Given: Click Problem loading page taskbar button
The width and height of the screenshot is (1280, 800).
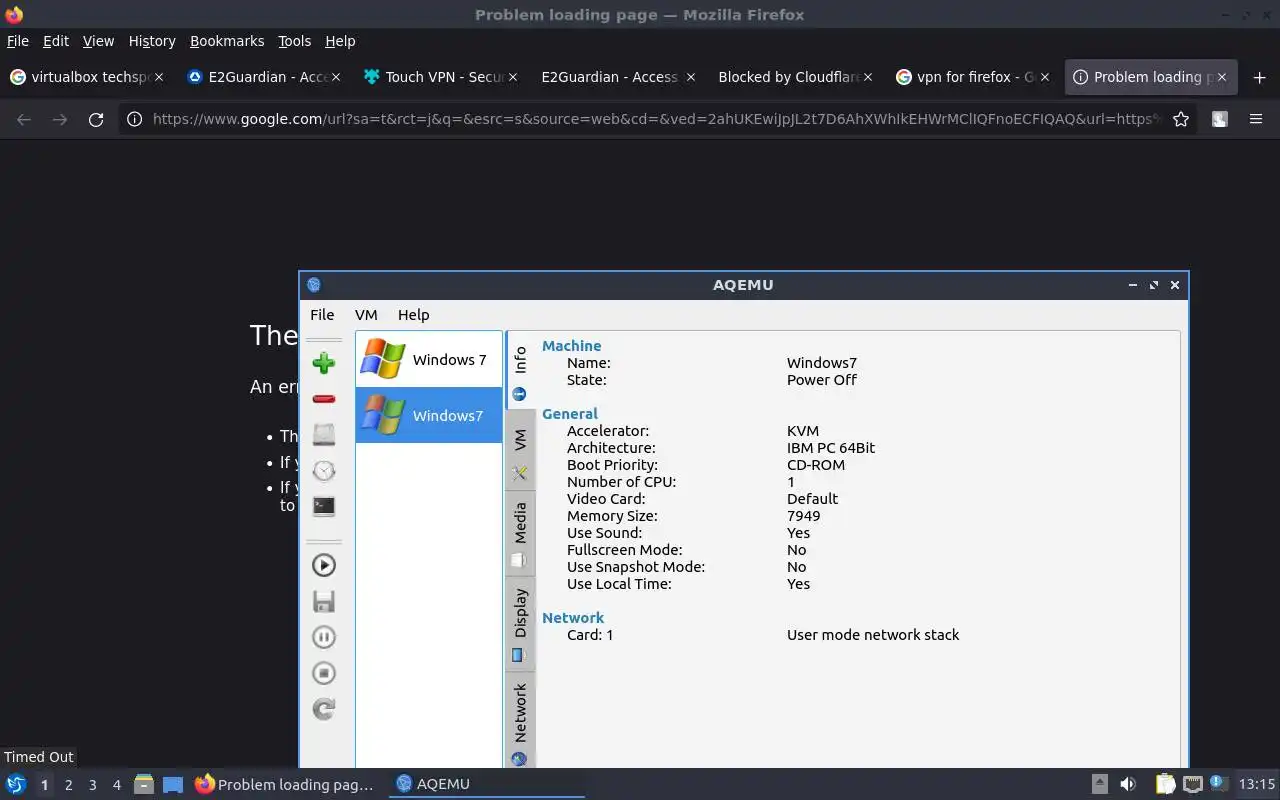Looking at the screenshot, I should pos(284,784).
